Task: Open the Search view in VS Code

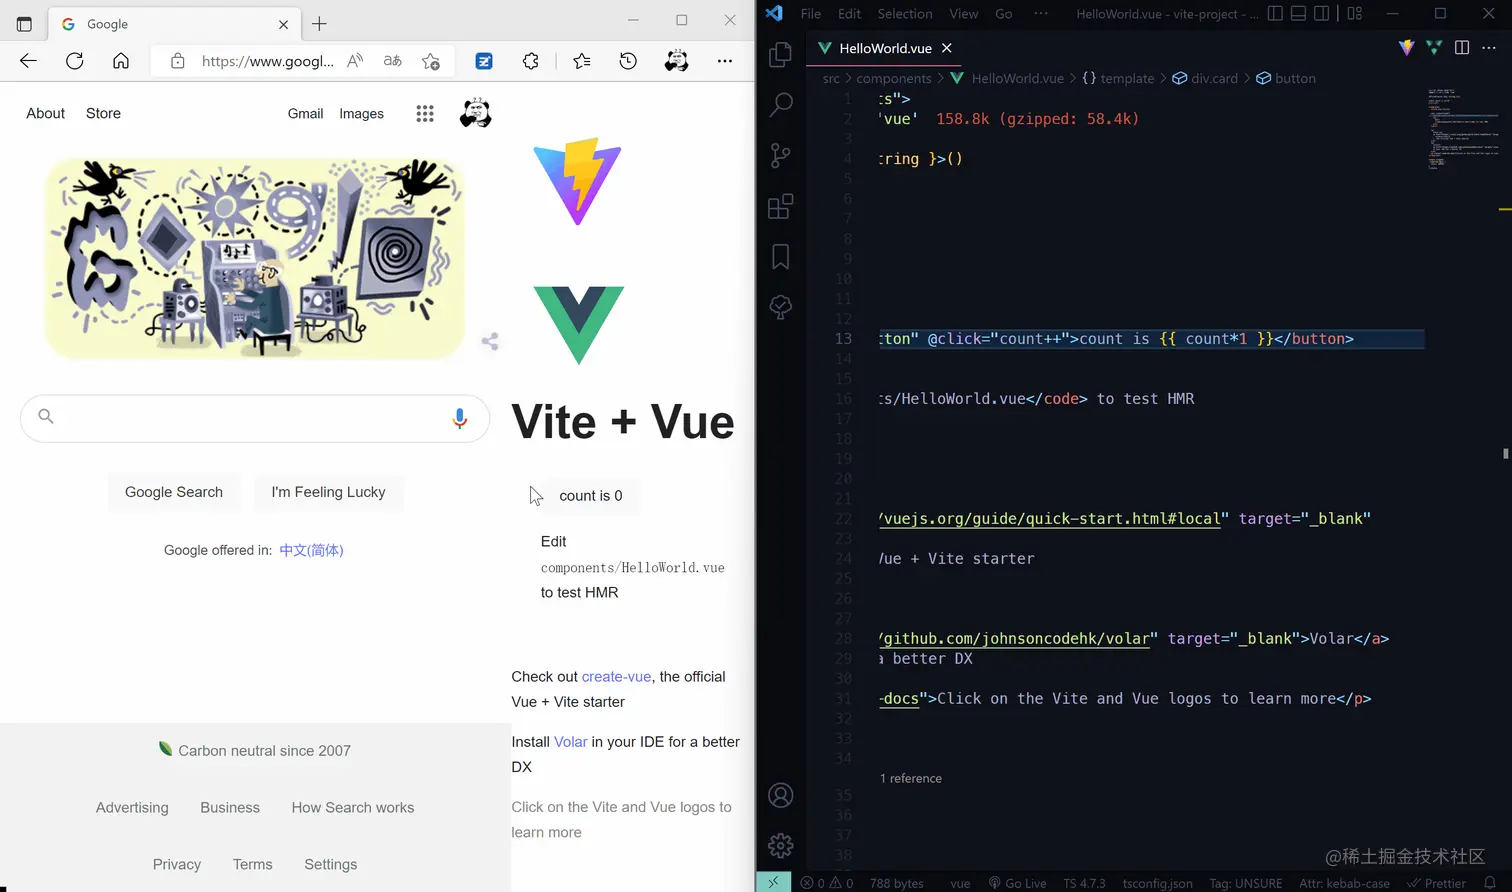Action: (781, 104)
